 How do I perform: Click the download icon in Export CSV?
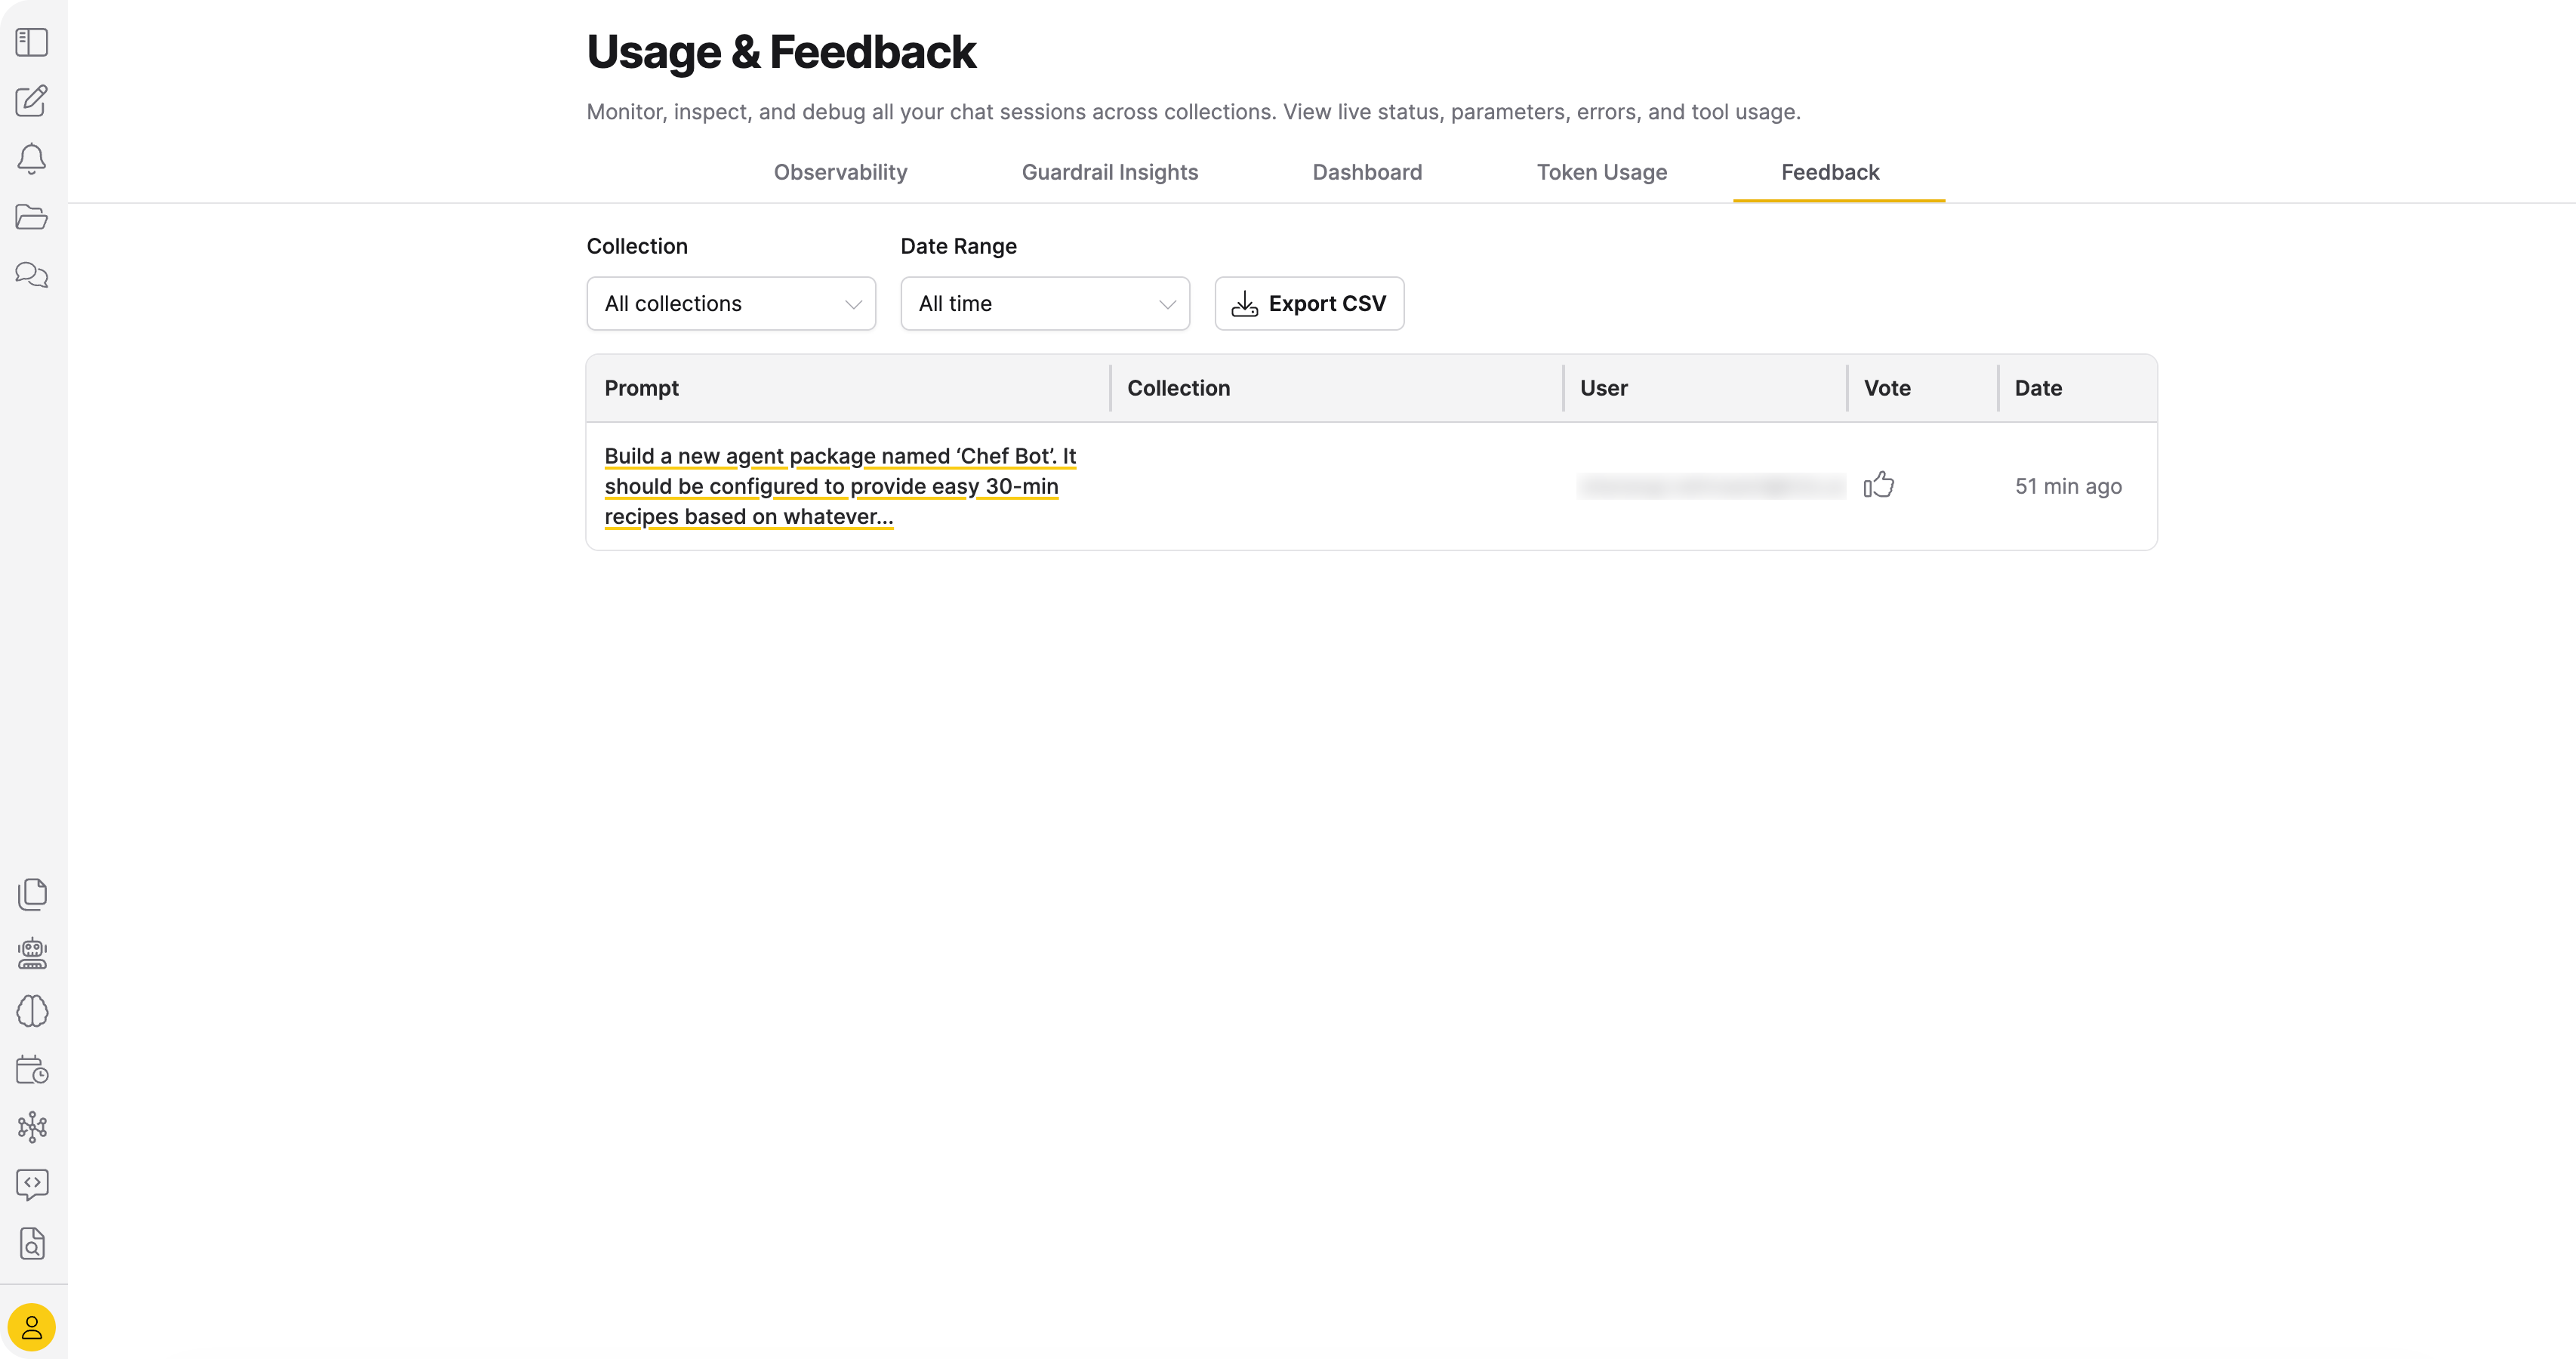click(1244, 304)
